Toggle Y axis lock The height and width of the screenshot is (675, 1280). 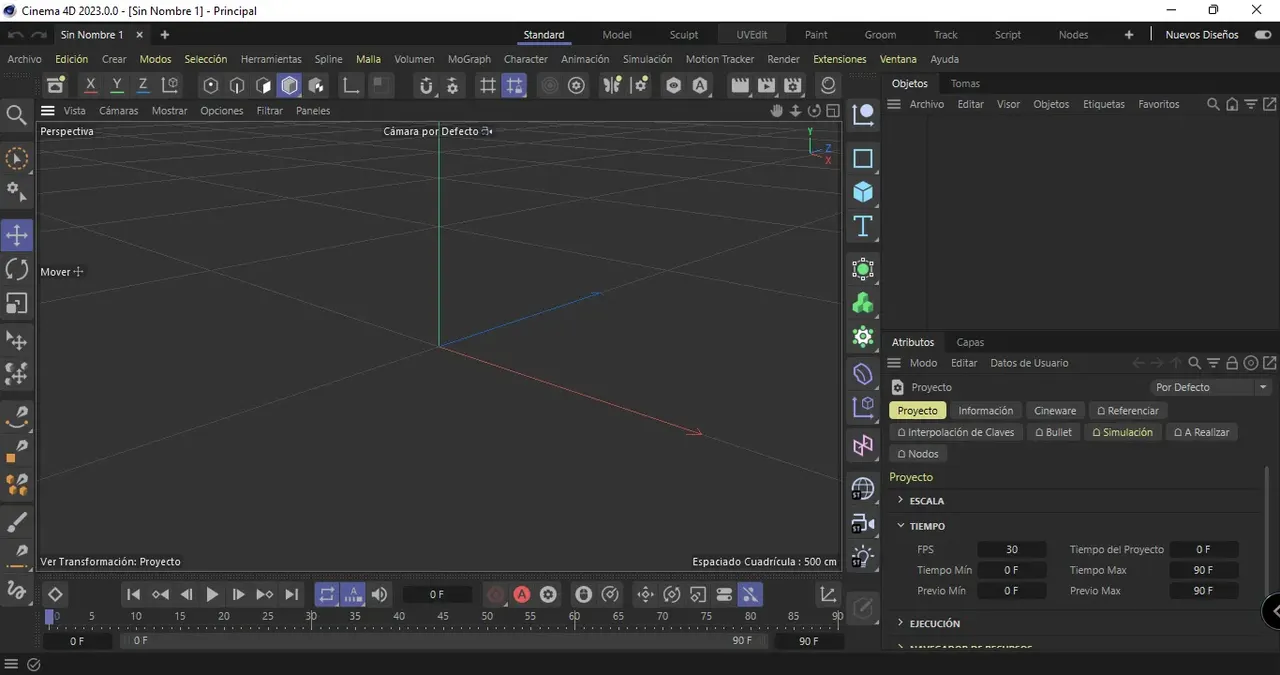coord(117,86)
